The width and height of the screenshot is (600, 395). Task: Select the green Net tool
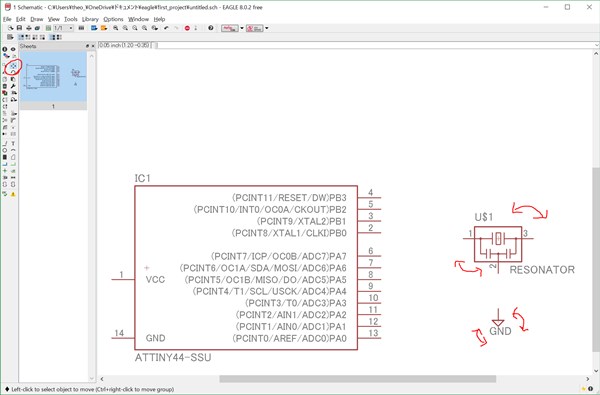13,164
